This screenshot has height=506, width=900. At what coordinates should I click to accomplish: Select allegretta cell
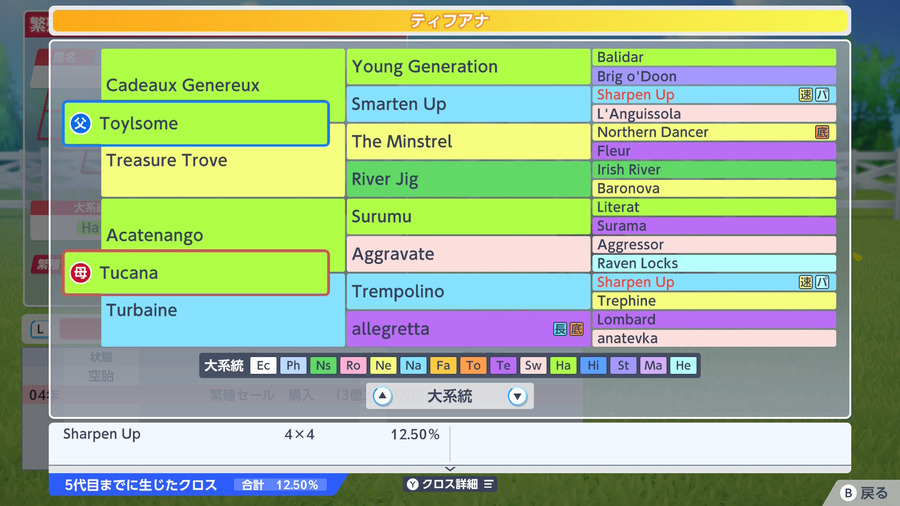click(468, 329)
